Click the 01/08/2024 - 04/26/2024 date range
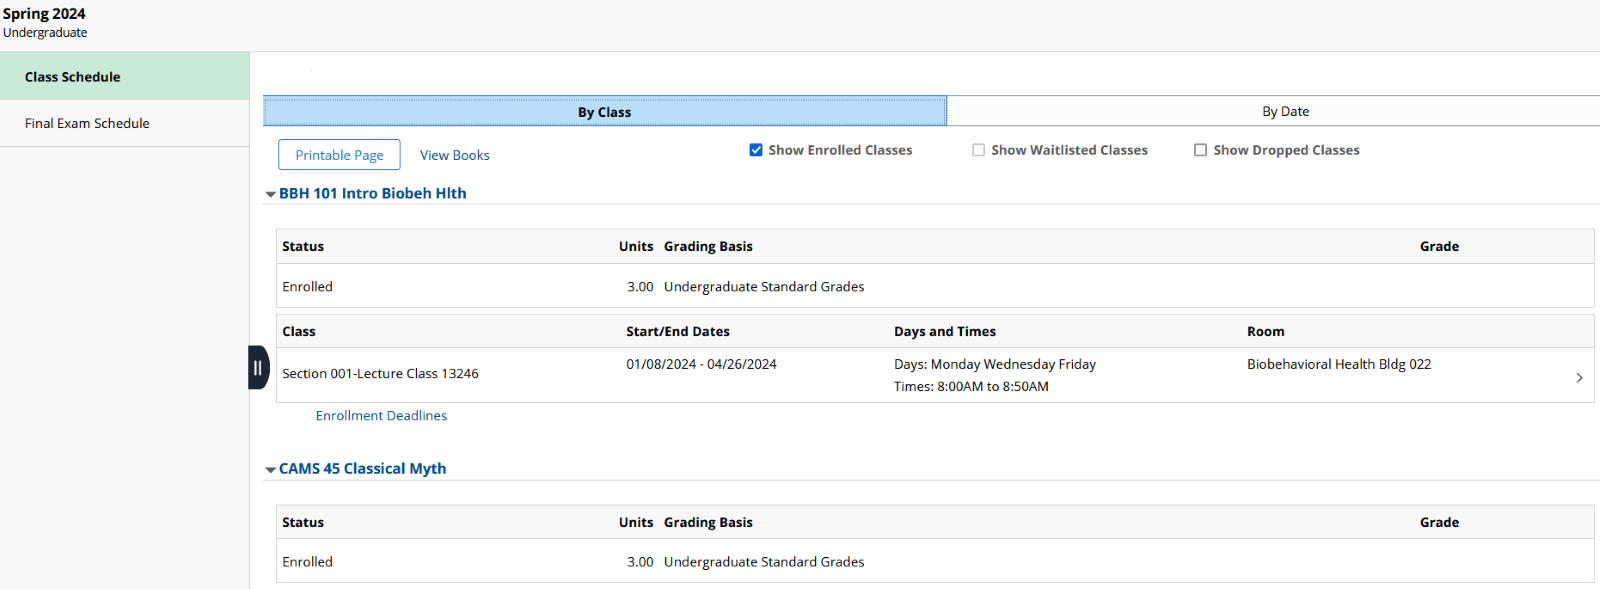 point(701,364)
